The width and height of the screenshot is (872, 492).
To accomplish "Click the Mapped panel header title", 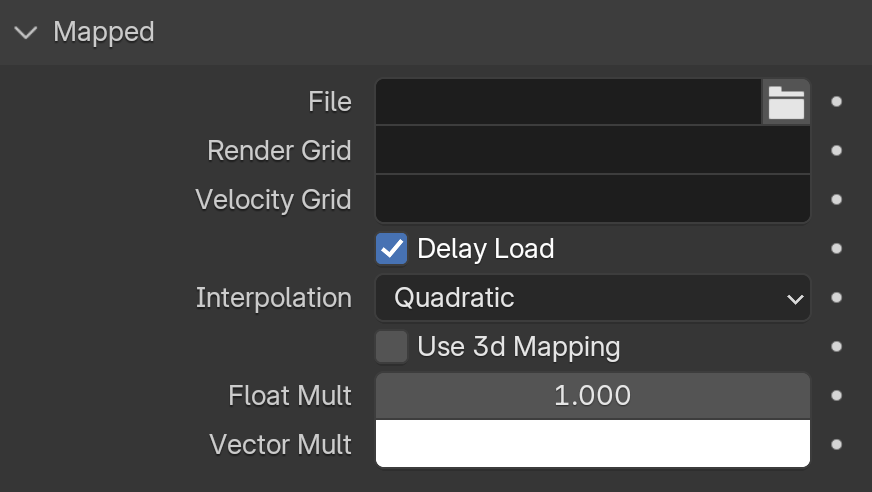I will [103, 32].
